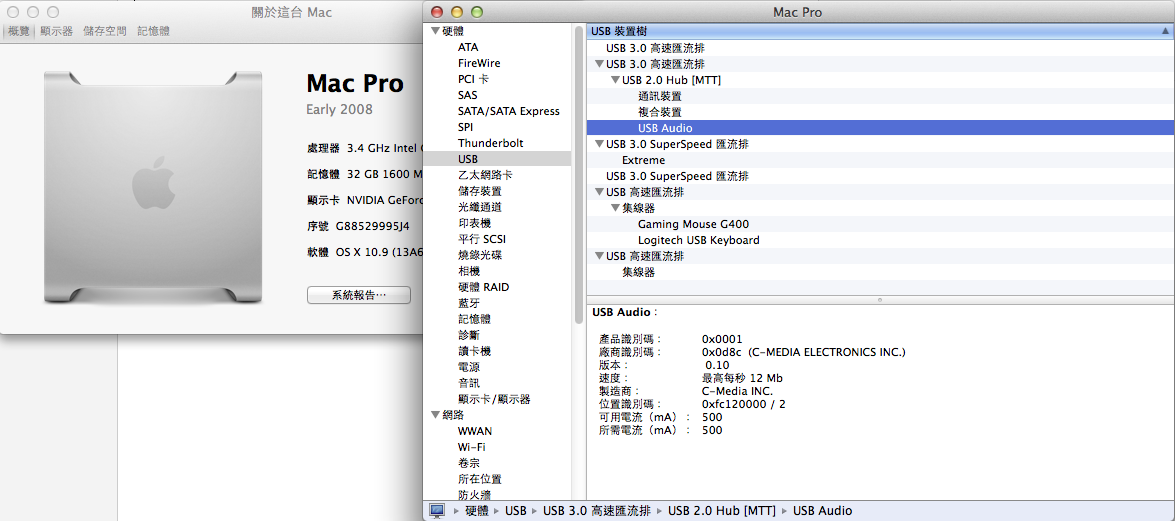
Task: Collapse the 集線器 node above Gaming Mouse G400
Action: click(x=615, y=208)
